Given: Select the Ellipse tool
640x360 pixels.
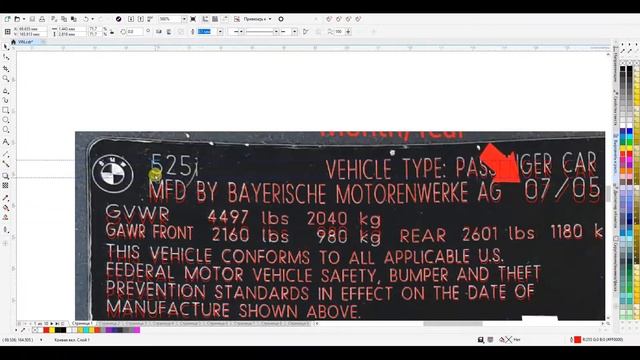Looking at the screenshot, I should (6, 120).
